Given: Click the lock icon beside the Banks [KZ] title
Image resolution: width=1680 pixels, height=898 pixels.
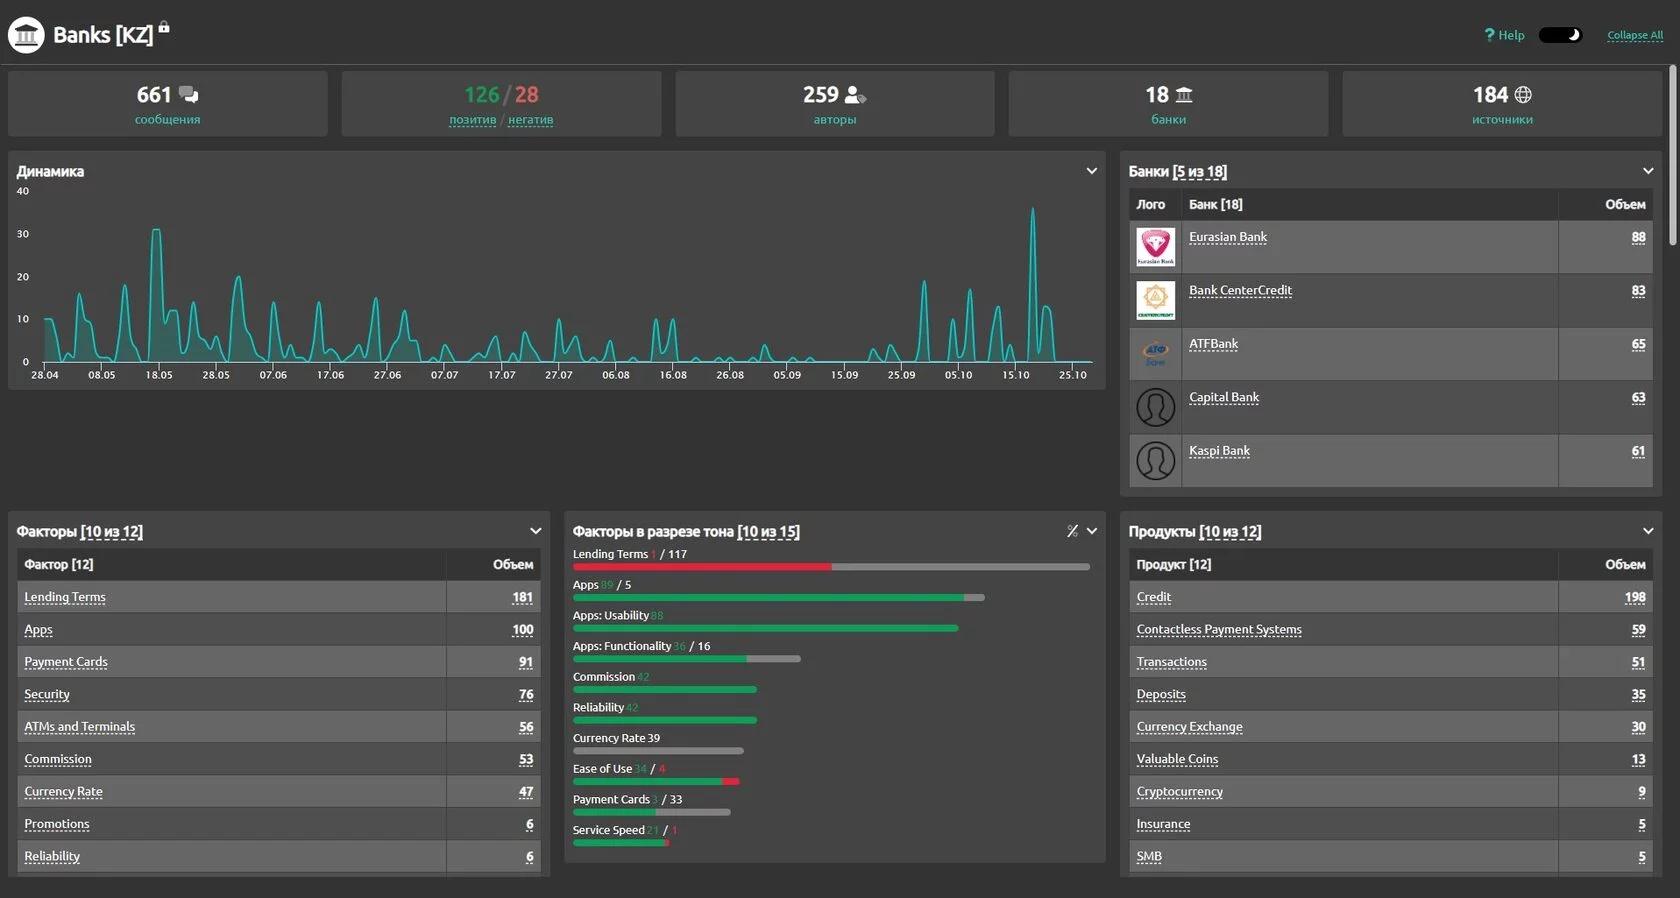Looking at the screenshot, I should coord(164,28).
